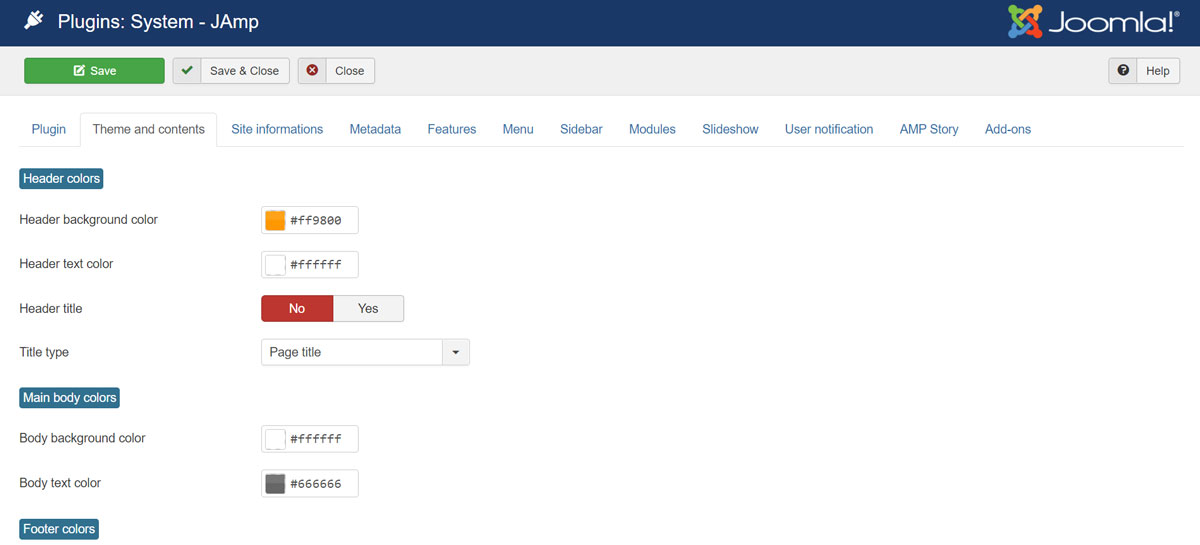Click the Joomla logo
This screenshot has width=1200, height=545.
[1093, 21]
